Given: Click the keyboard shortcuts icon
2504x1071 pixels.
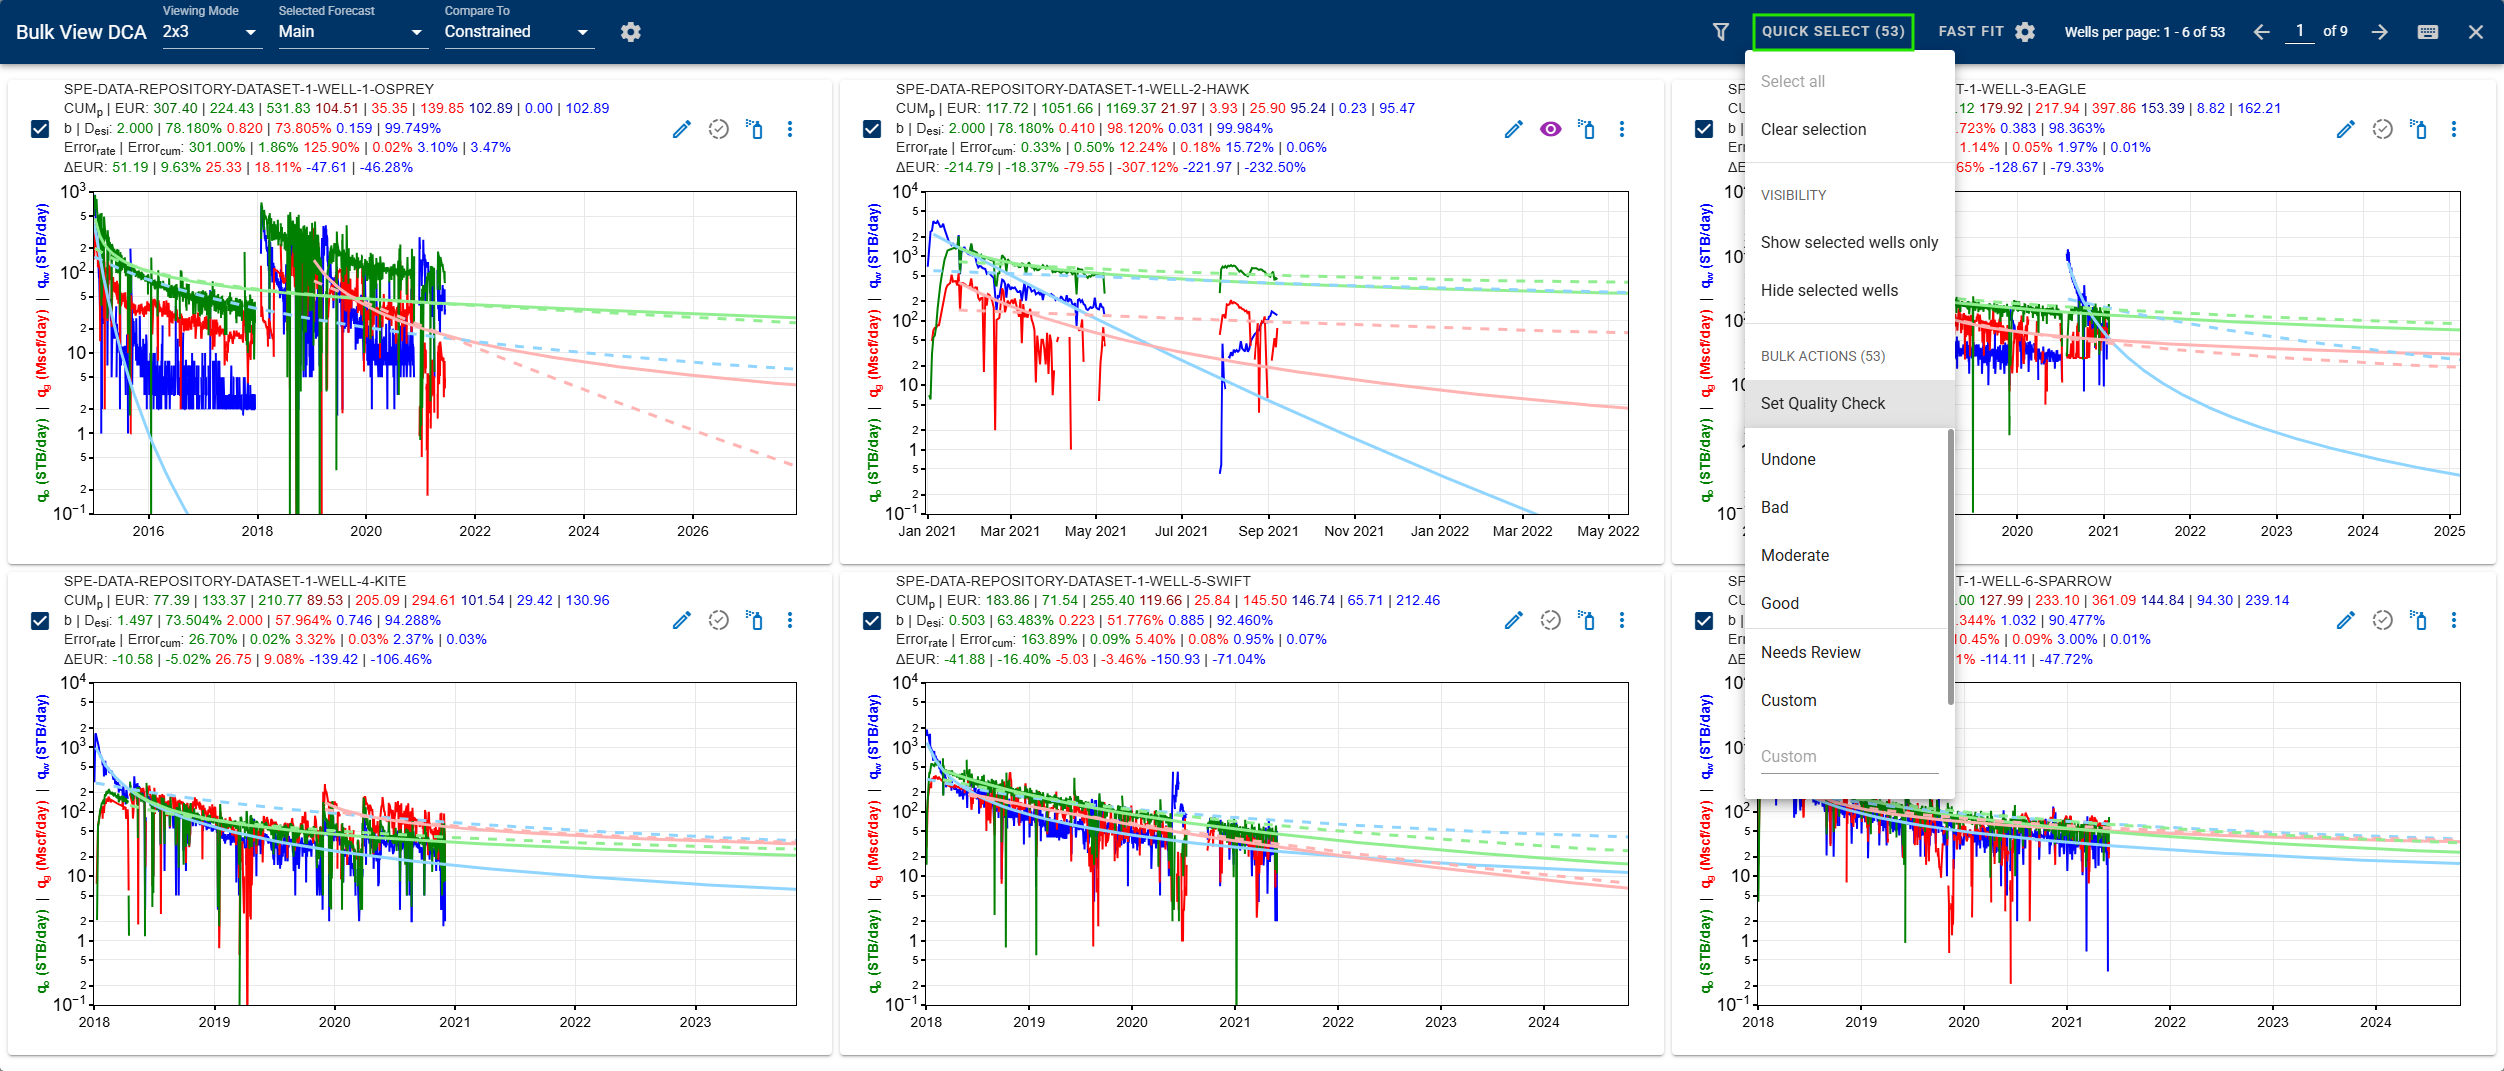Looking at the screenshot, I should point(2427,31).
